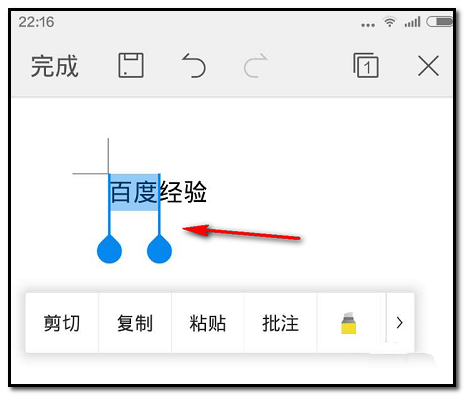Tap the clock showing 22:16
This screenshot has height=395, width=464.
(36, 22)
